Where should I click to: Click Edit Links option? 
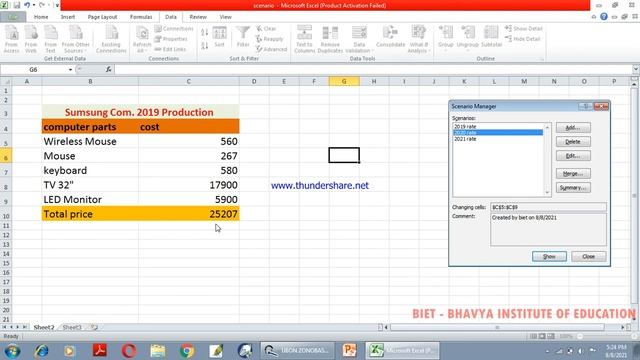(x=170, y=49)
